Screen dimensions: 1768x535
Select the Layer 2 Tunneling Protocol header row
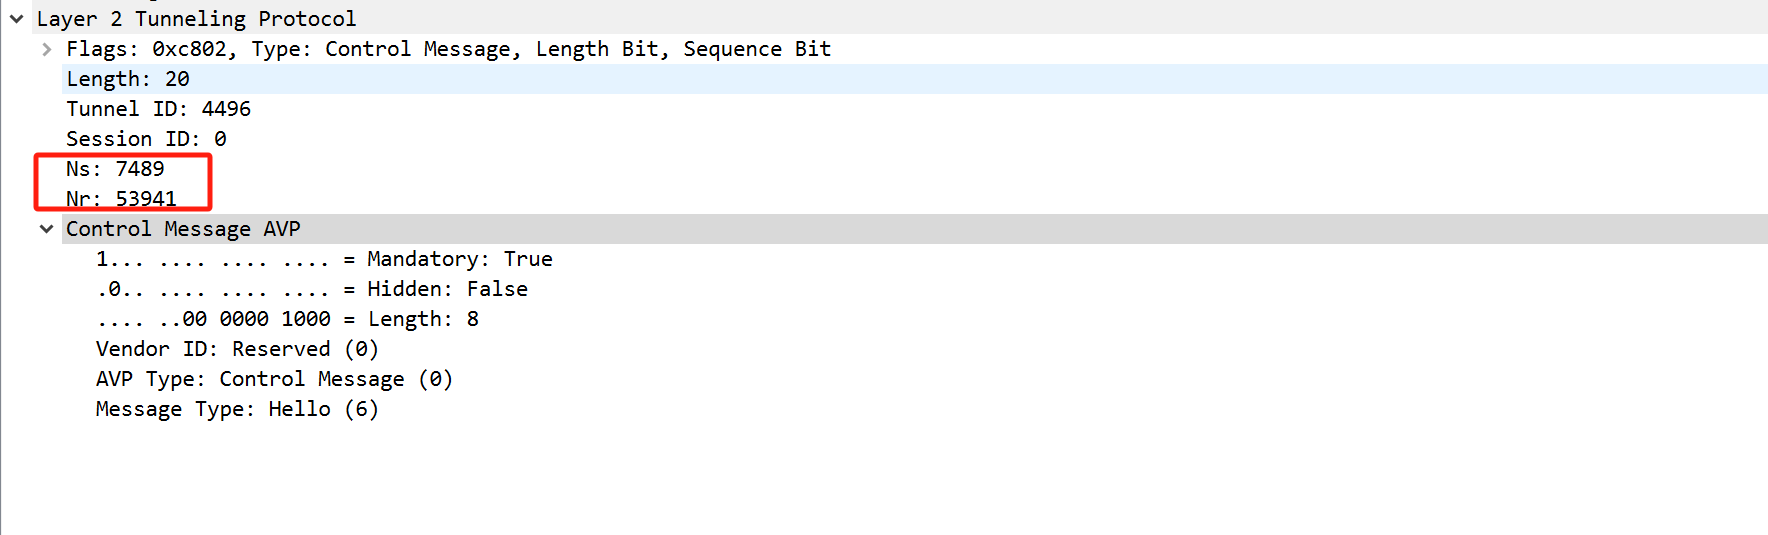(x=196, y=19)
